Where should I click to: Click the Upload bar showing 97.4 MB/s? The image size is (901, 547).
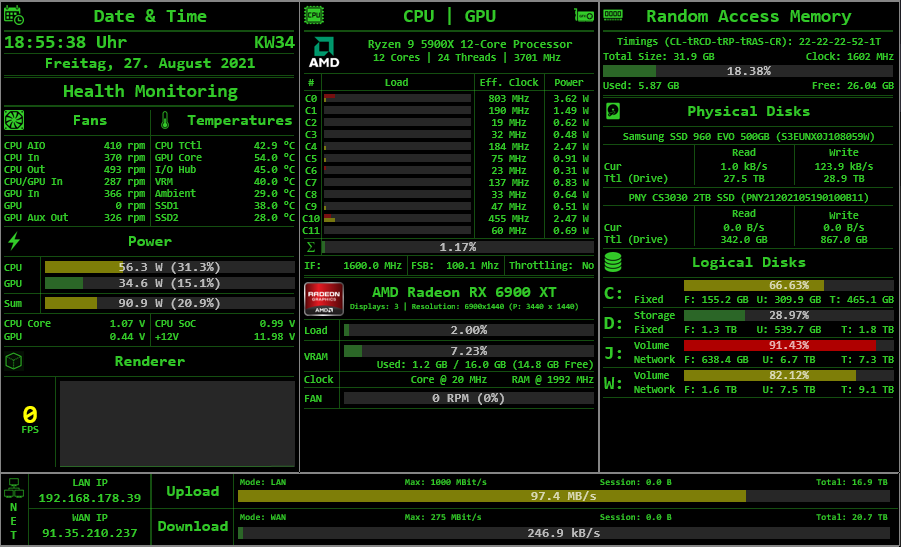[563, 496]
